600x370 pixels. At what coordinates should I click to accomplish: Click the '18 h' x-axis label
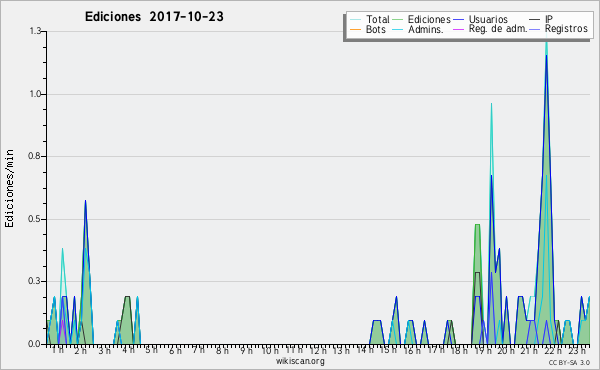click(459, 350)
